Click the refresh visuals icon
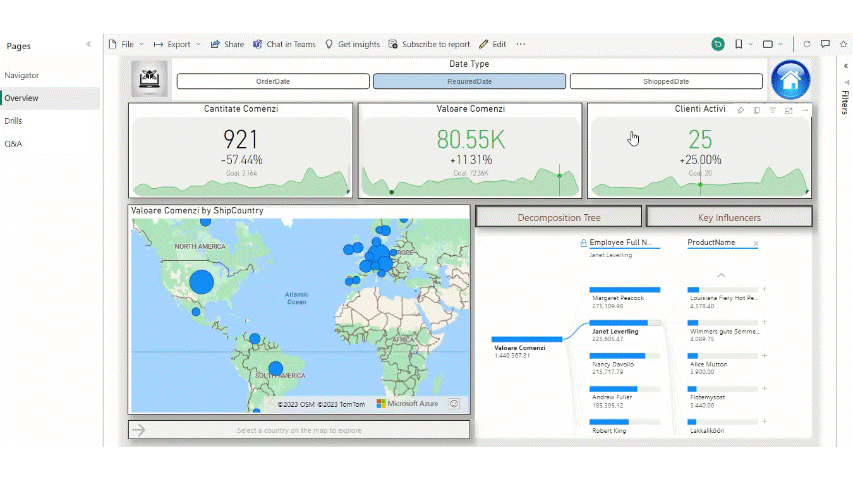This screenshot has width=853, height=480. click(x=807, y=44)
